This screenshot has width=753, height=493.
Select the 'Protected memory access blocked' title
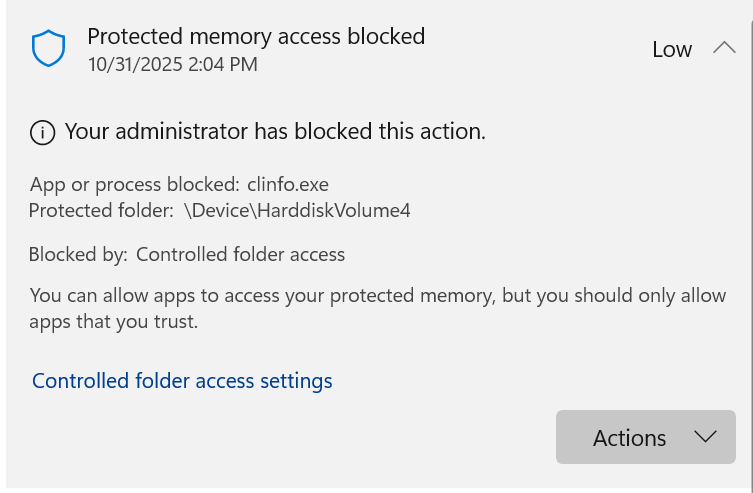256,37
